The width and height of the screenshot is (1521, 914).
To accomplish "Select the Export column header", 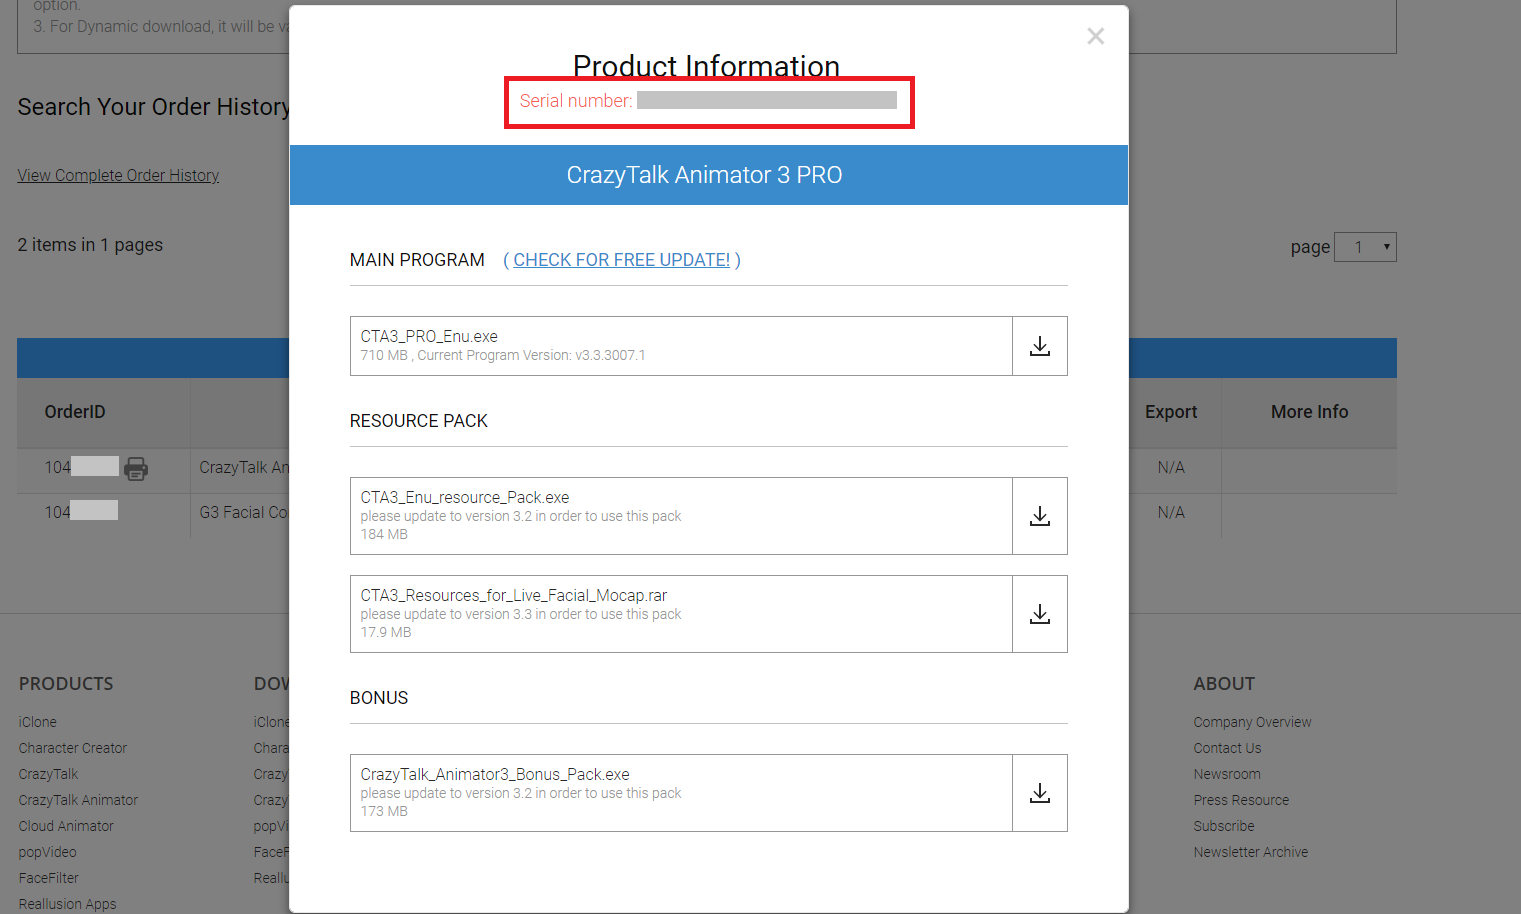I will pos(1171,412).
